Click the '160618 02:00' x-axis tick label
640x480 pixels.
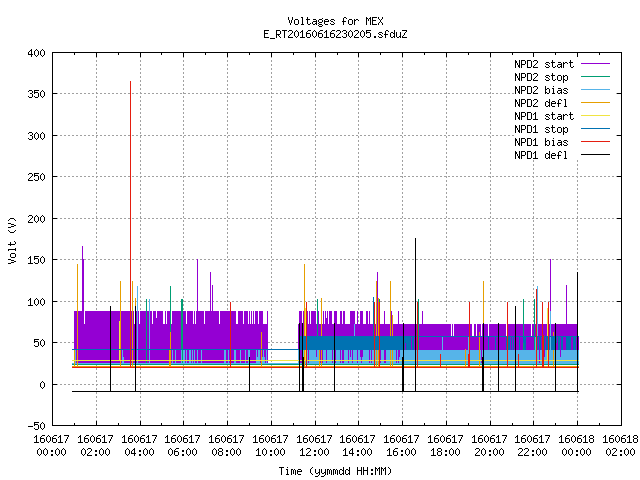(620, 446)
